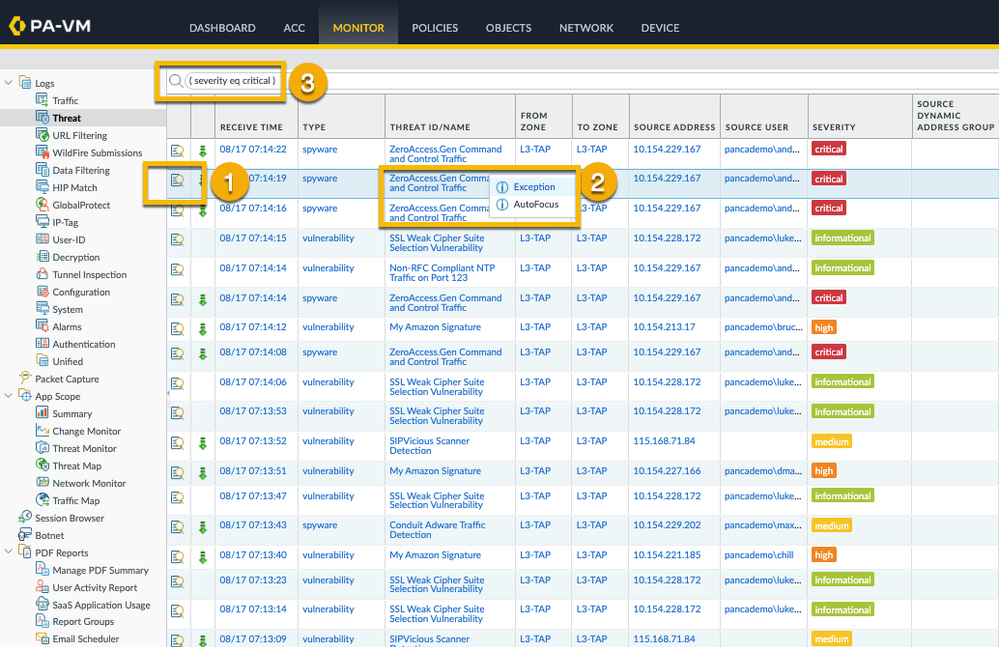Image resolution: width=999 pixels, height=647 pixels.
Task: Open Threat Map under App Scope
Action: pyautogui.click(x=77, y=466)
